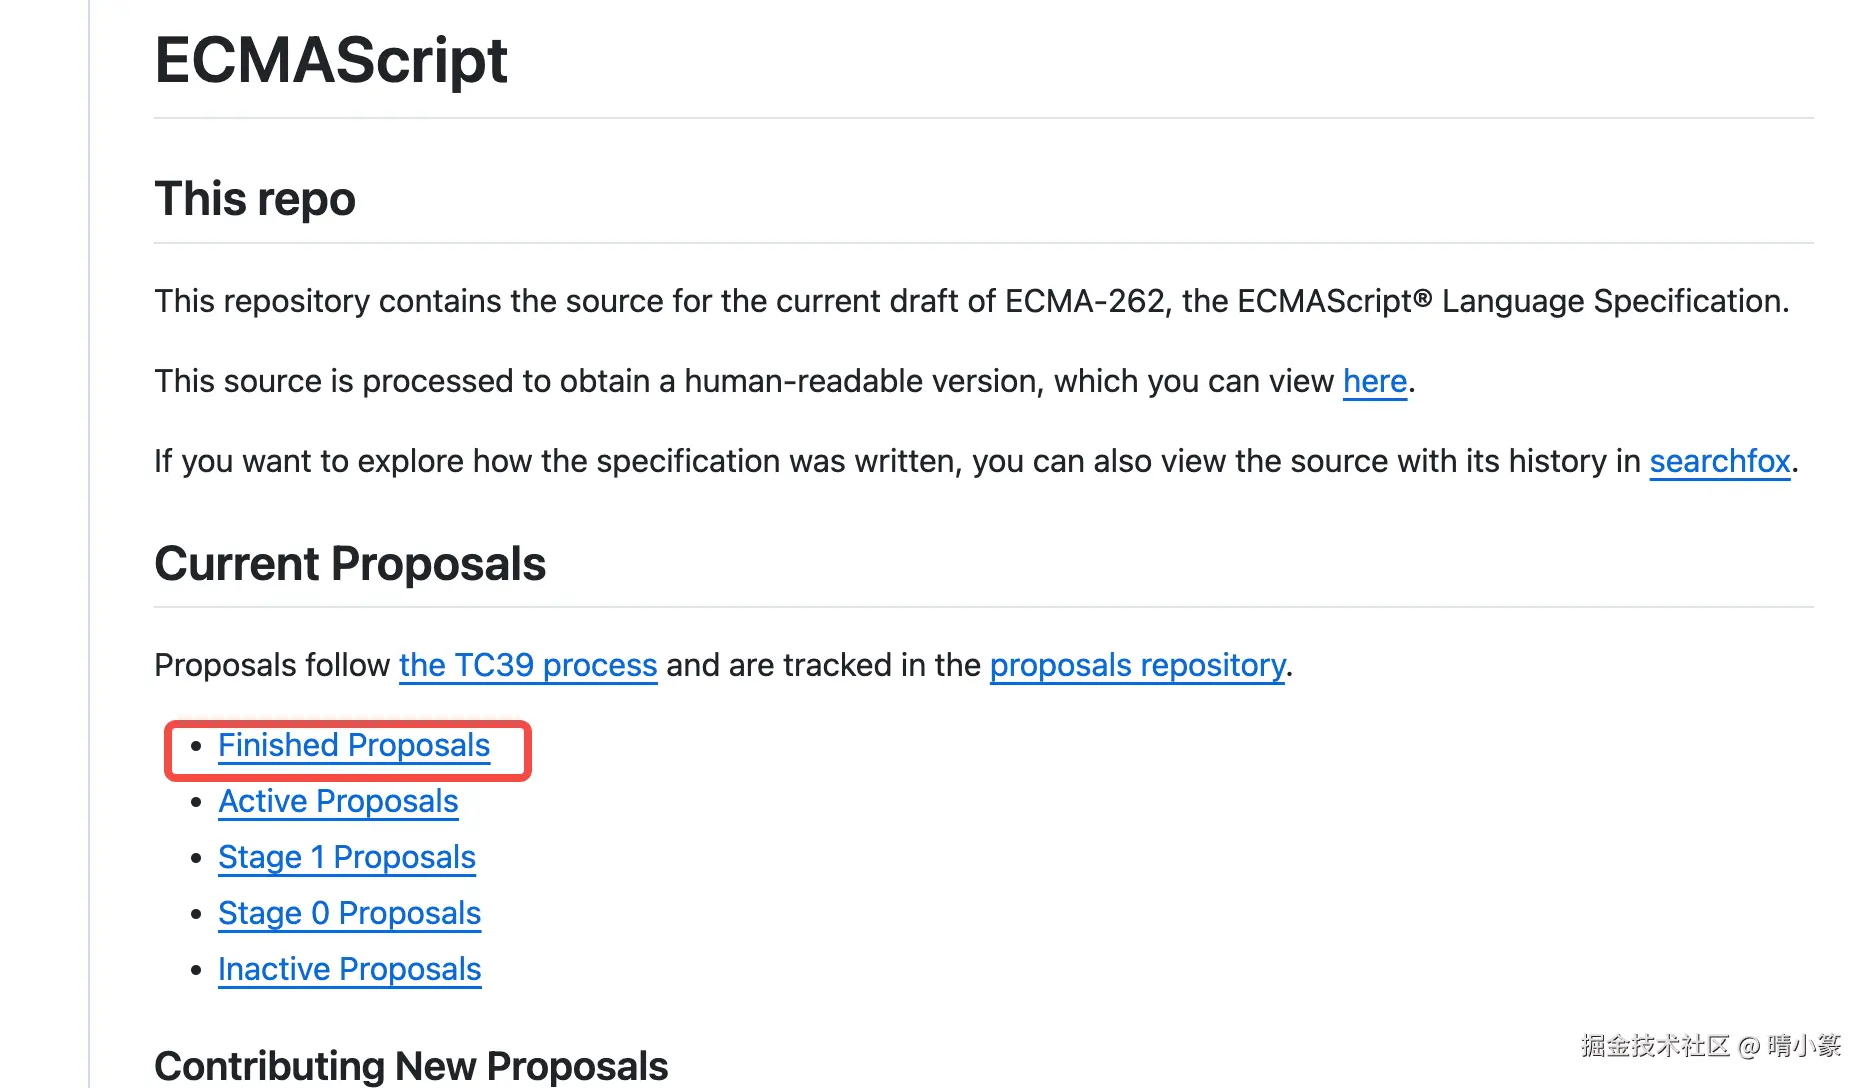Open the 'here' human-readable version link

[1374, 381]
